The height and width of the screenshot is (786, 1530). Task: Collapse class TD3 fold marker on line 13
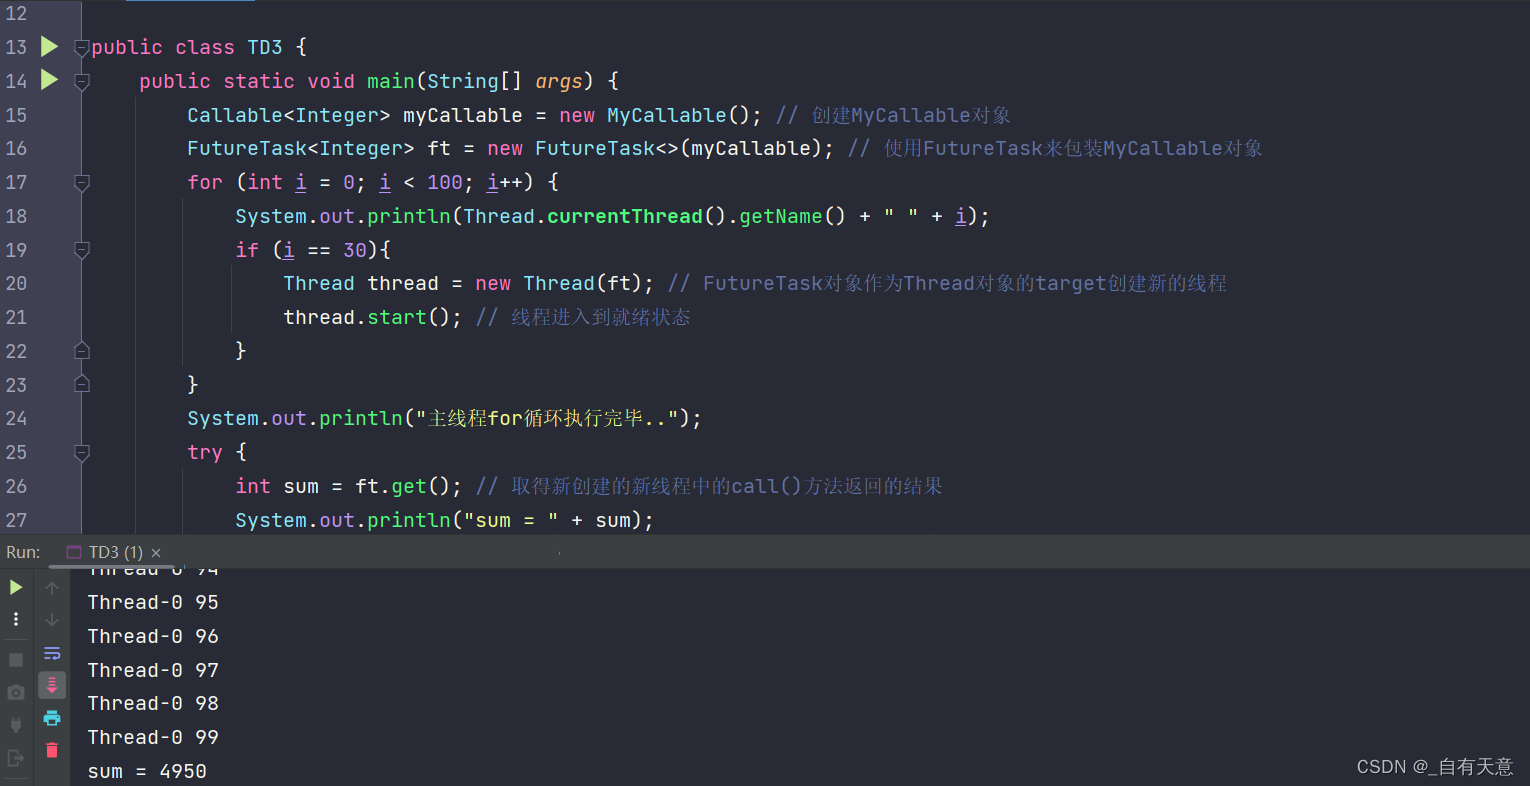(82, 47)
